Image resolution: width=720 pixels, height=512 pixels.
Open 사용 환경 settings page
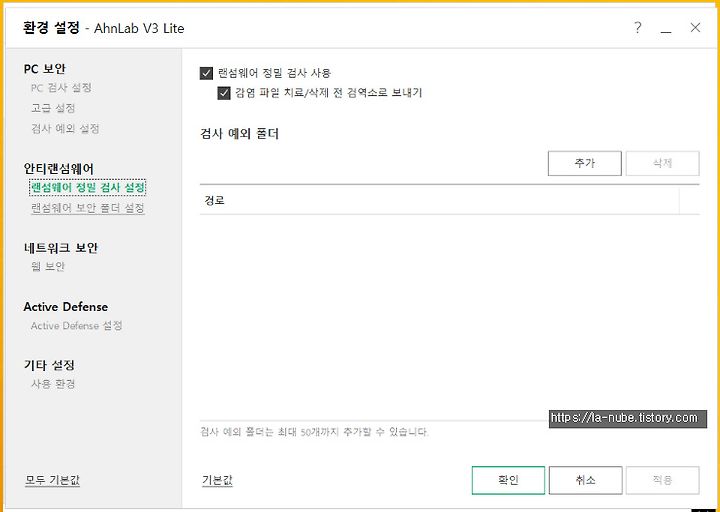(x=53, y=384)
